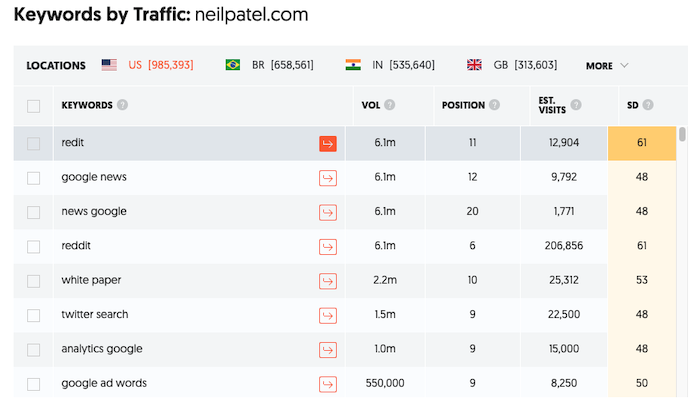
Task: Click the est. visits value '12,904'
Action: [564, 143]
